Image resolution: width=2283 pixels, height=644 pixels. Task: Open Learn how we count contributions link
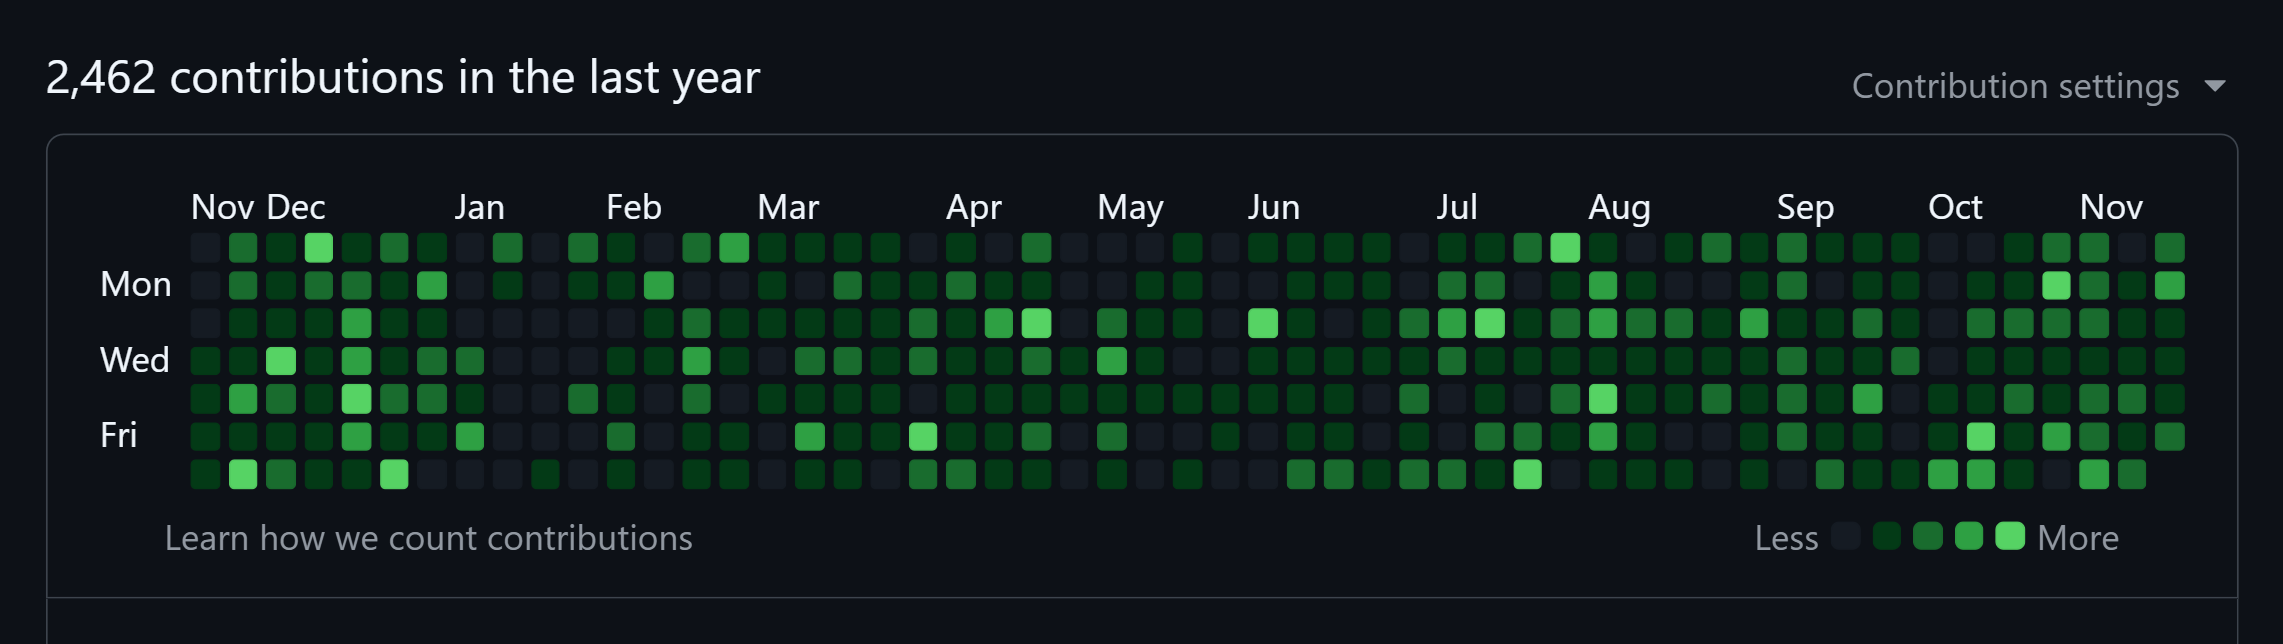tap(428, 538)
